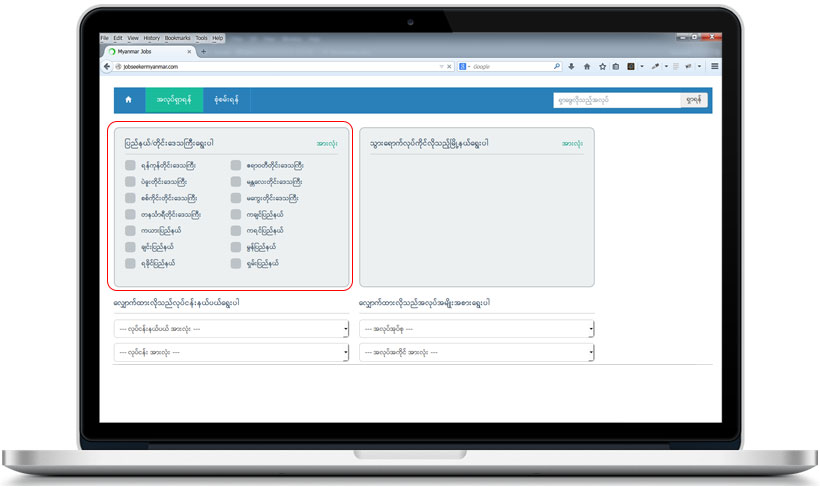Screen dimensions: 820x487
Task: Enable the Kachin State (ကချင်ပြည်နယ်) checkbox
Action: coord(236,214)
